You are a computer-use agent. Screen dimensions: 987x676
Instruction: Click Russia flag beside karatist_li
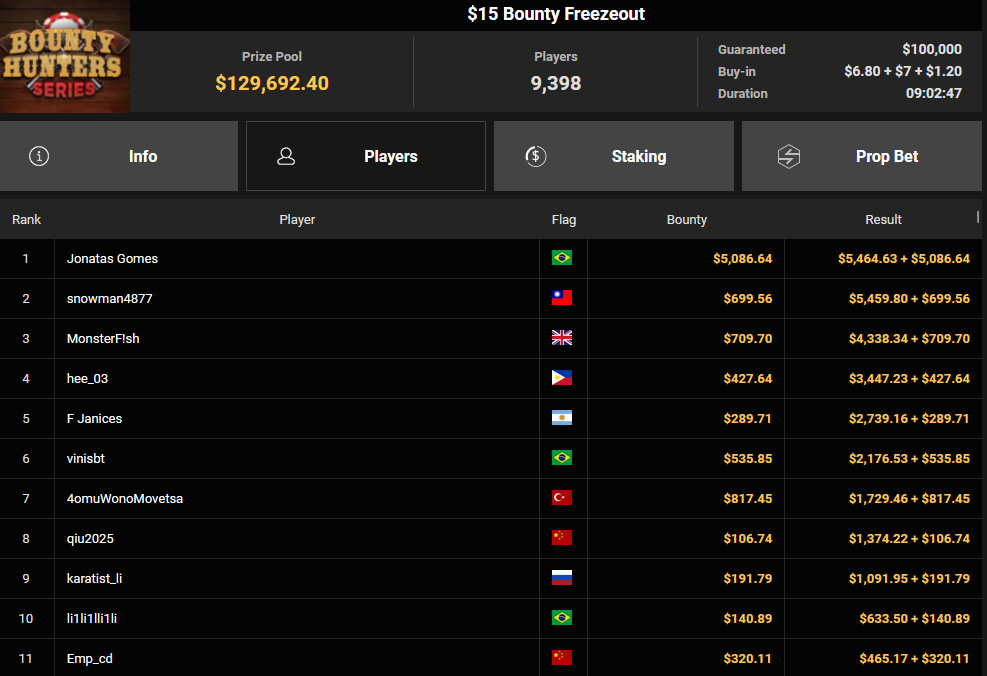[562, 578]
